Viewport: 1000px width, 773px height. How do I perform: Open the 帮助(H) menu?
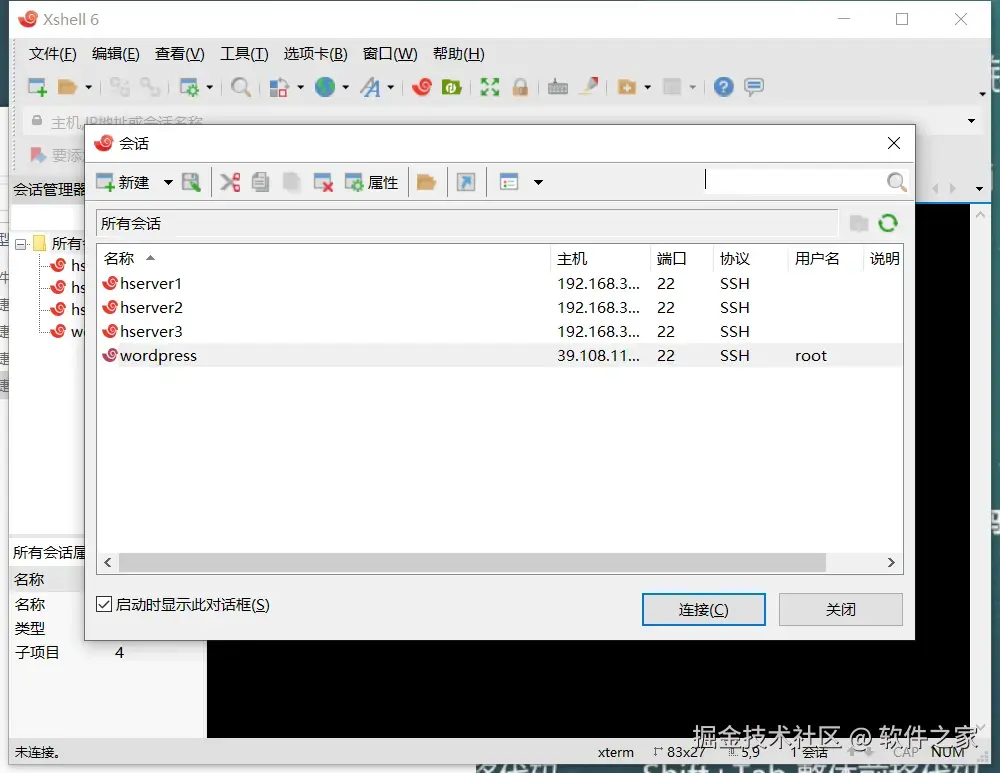coord(459,54)
